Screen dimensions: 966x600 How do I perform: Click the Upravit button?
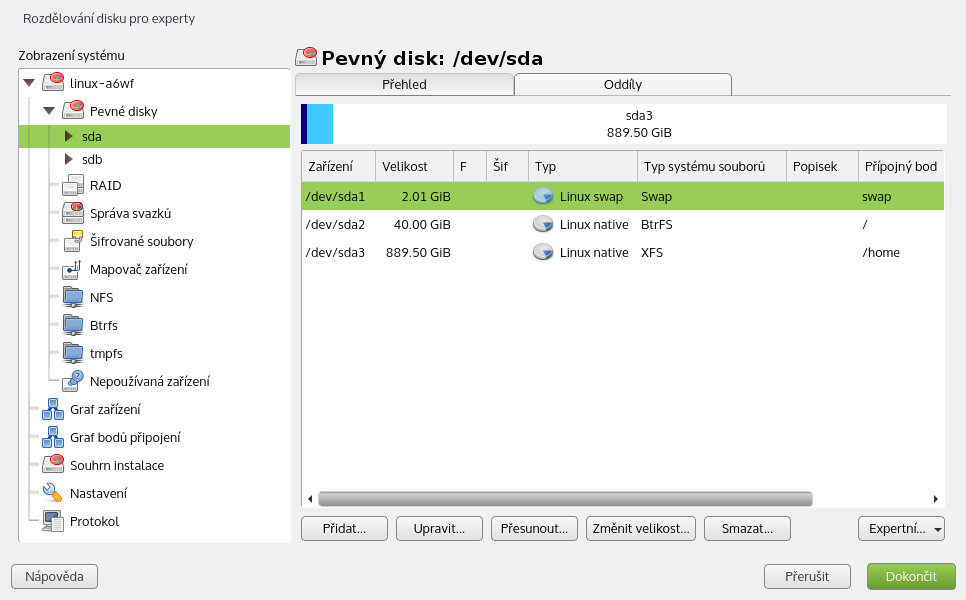point(439,529)
